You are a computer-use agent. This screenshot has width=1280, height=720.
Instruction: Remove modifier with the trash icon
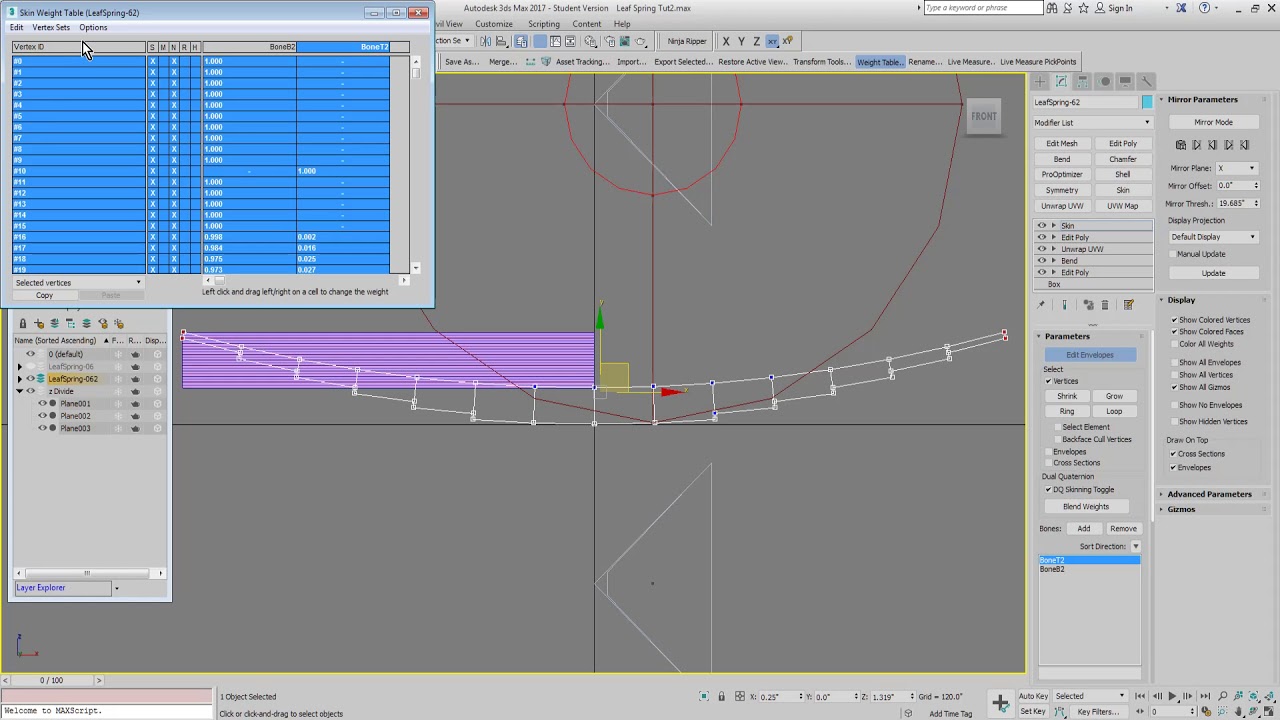1104,305
